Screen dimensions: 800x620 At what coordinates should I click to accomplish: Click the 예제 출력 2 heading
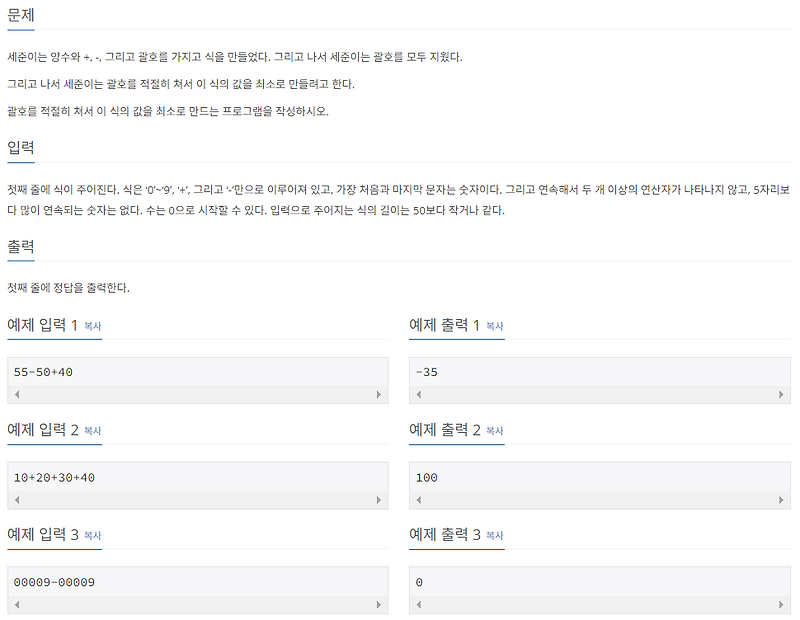(445, 430)
